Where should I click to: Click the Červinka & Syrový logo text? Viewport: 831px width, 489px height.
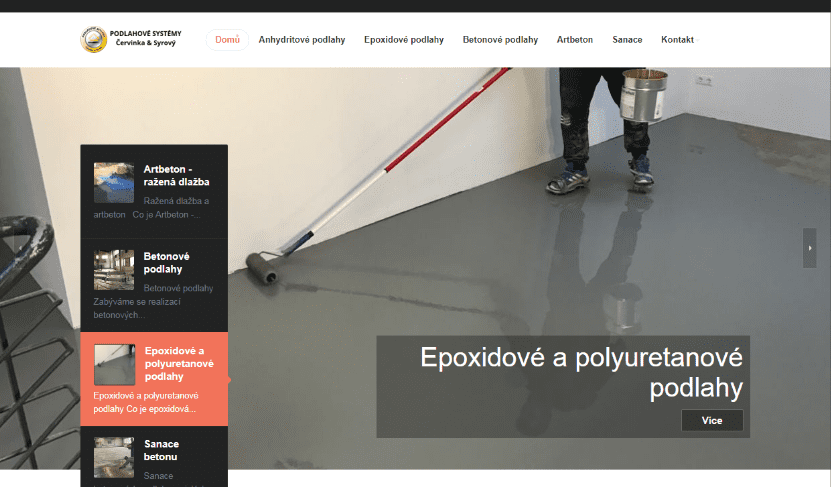click(145, 43)
